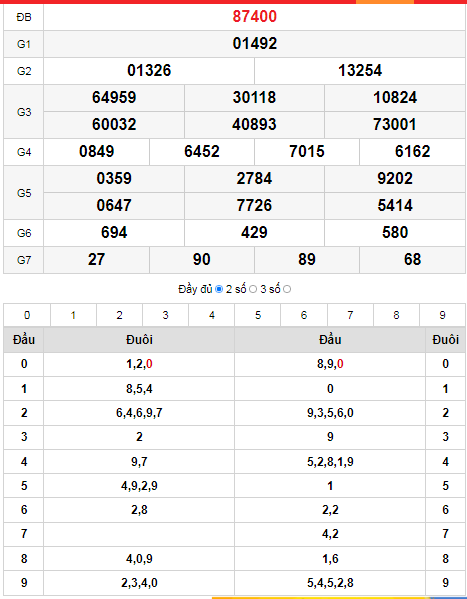Click the head digits cell "5,4,5,2,8"

(x=330, y=583)
